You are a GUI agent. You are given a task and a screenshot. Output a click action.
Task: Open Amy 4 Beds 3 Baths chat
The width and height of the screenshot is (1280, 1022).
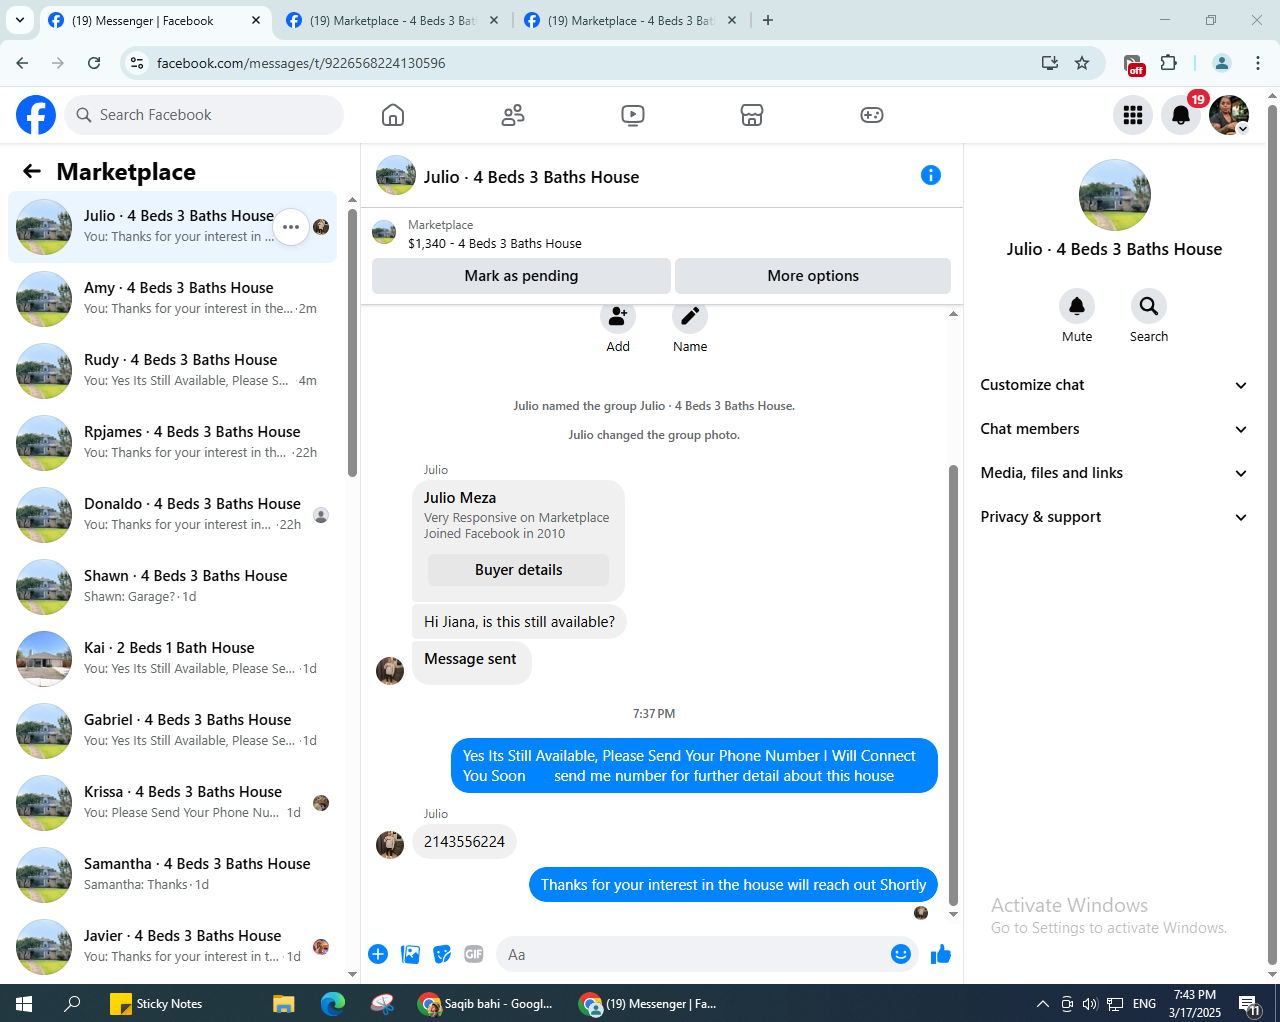172,299
